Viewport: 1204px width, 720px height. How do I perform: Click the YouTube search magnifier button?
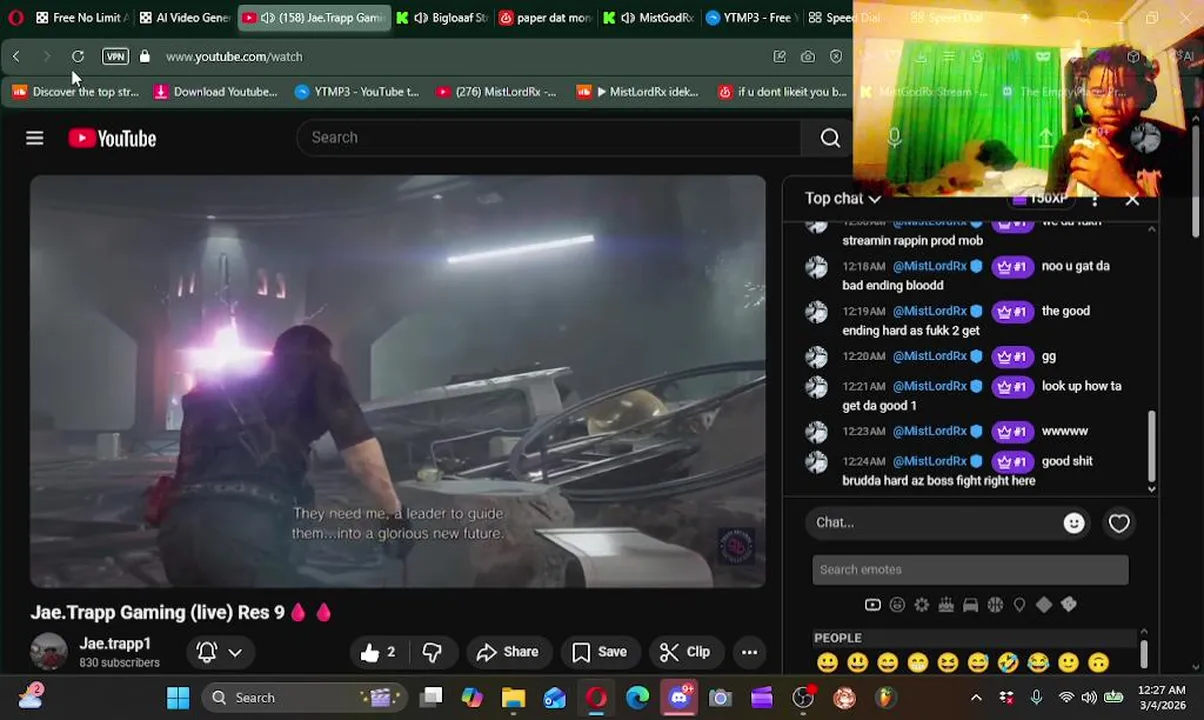[x=830, y=138]
